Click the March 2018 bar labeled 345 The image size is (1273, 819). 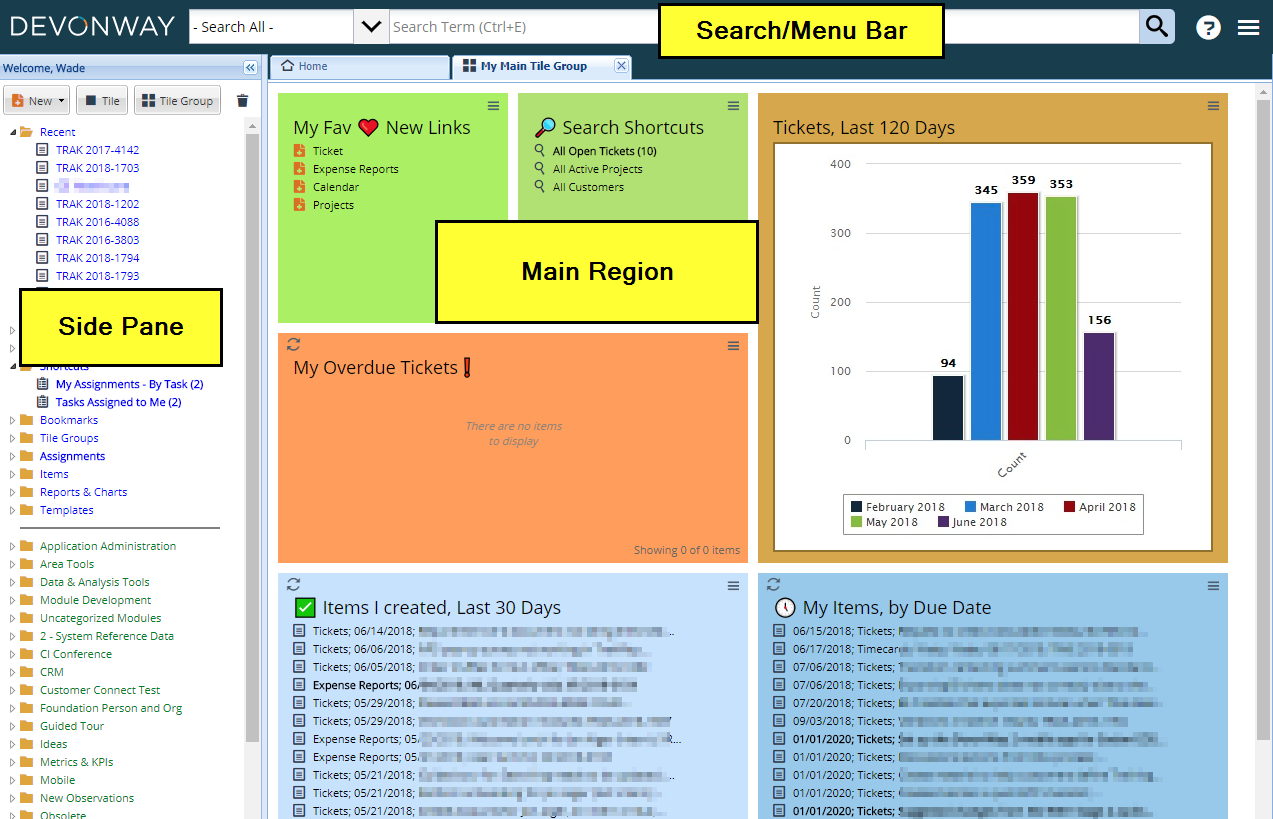pyautogui.click(x=986, y=321)
